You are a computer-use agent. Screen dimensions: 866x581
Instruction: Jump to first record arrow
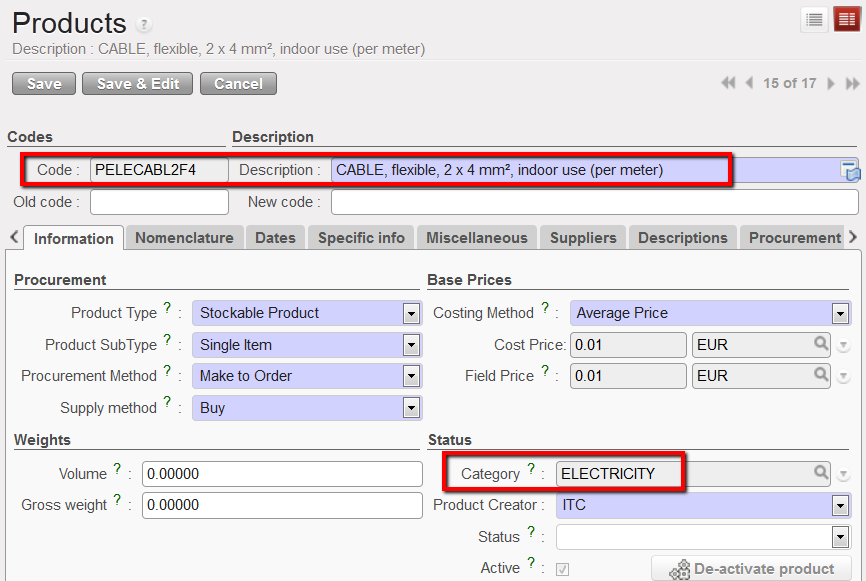(728, 84)
